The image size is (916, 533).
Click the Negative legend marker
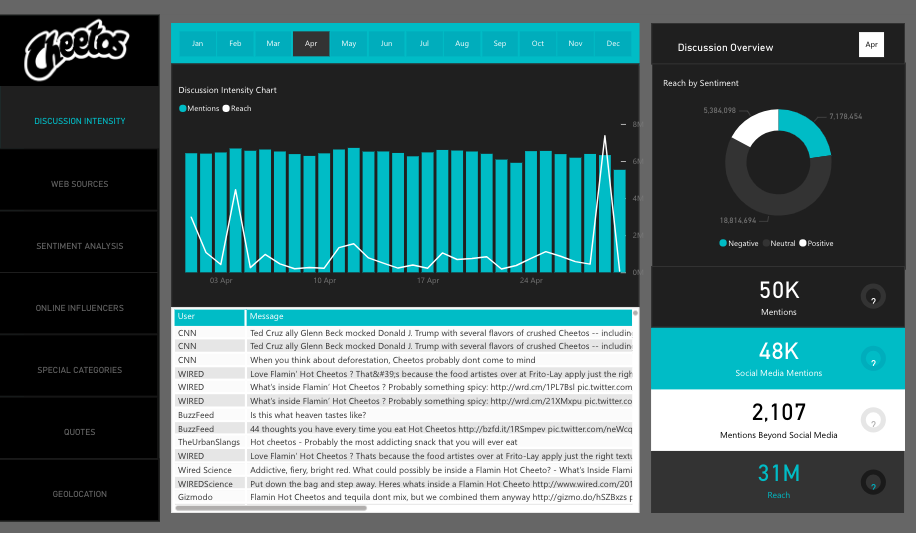pyautogui.click(x=723, y=243)
